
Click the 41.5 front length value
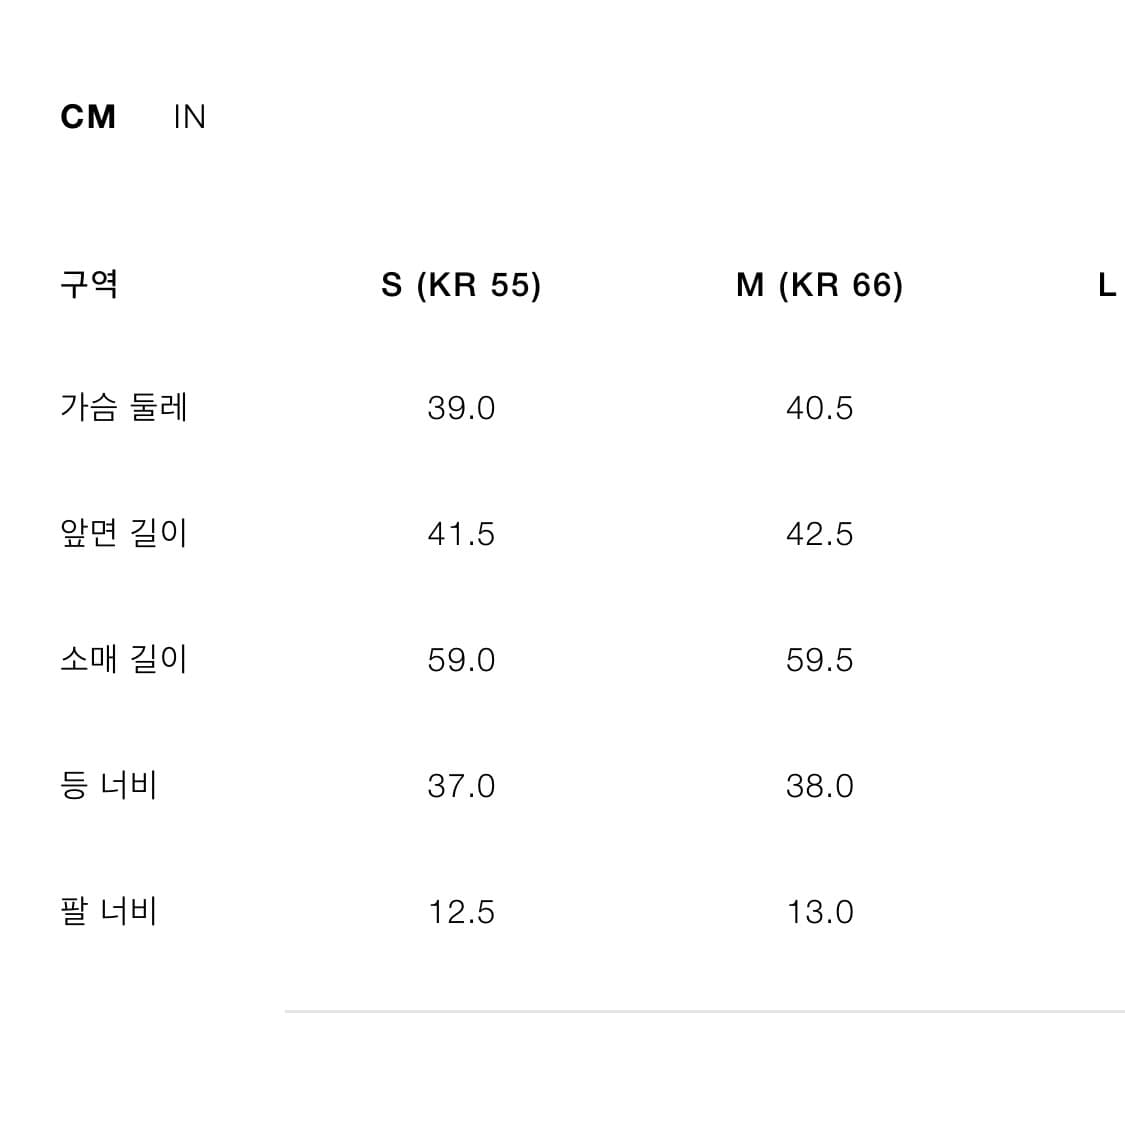[x=462, y=533]
